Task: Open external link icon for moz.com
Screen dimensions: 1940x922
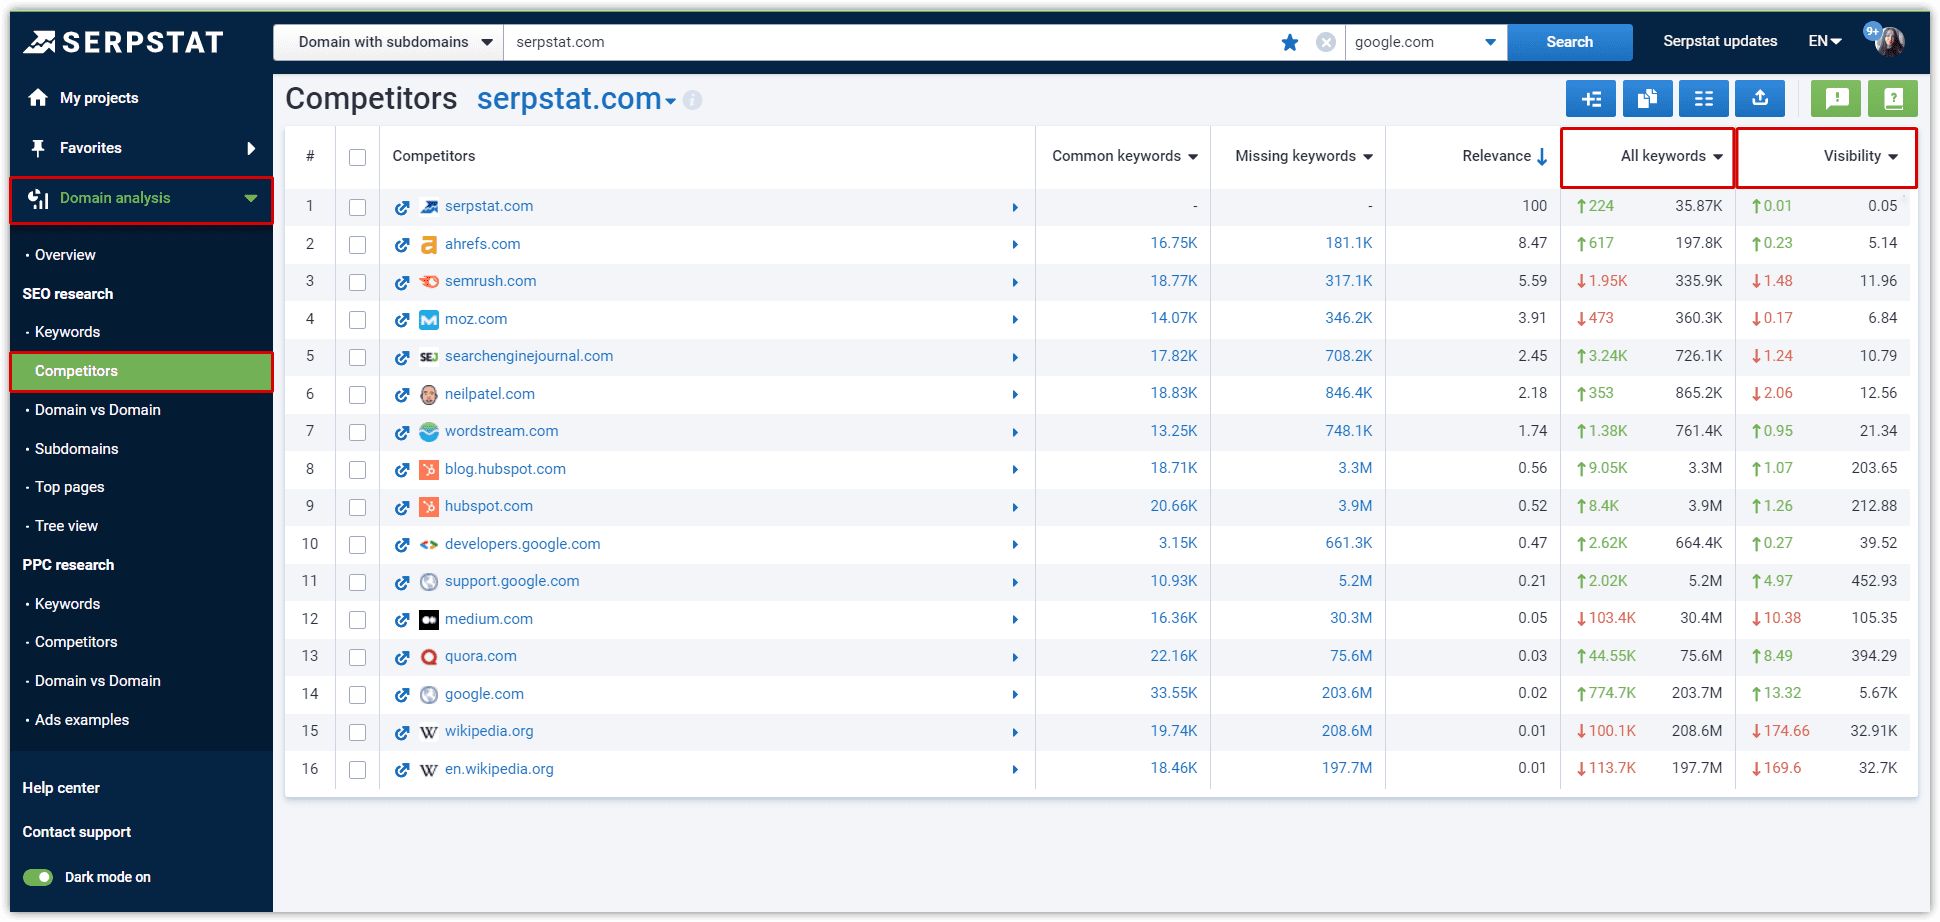Action: [402, 320]
